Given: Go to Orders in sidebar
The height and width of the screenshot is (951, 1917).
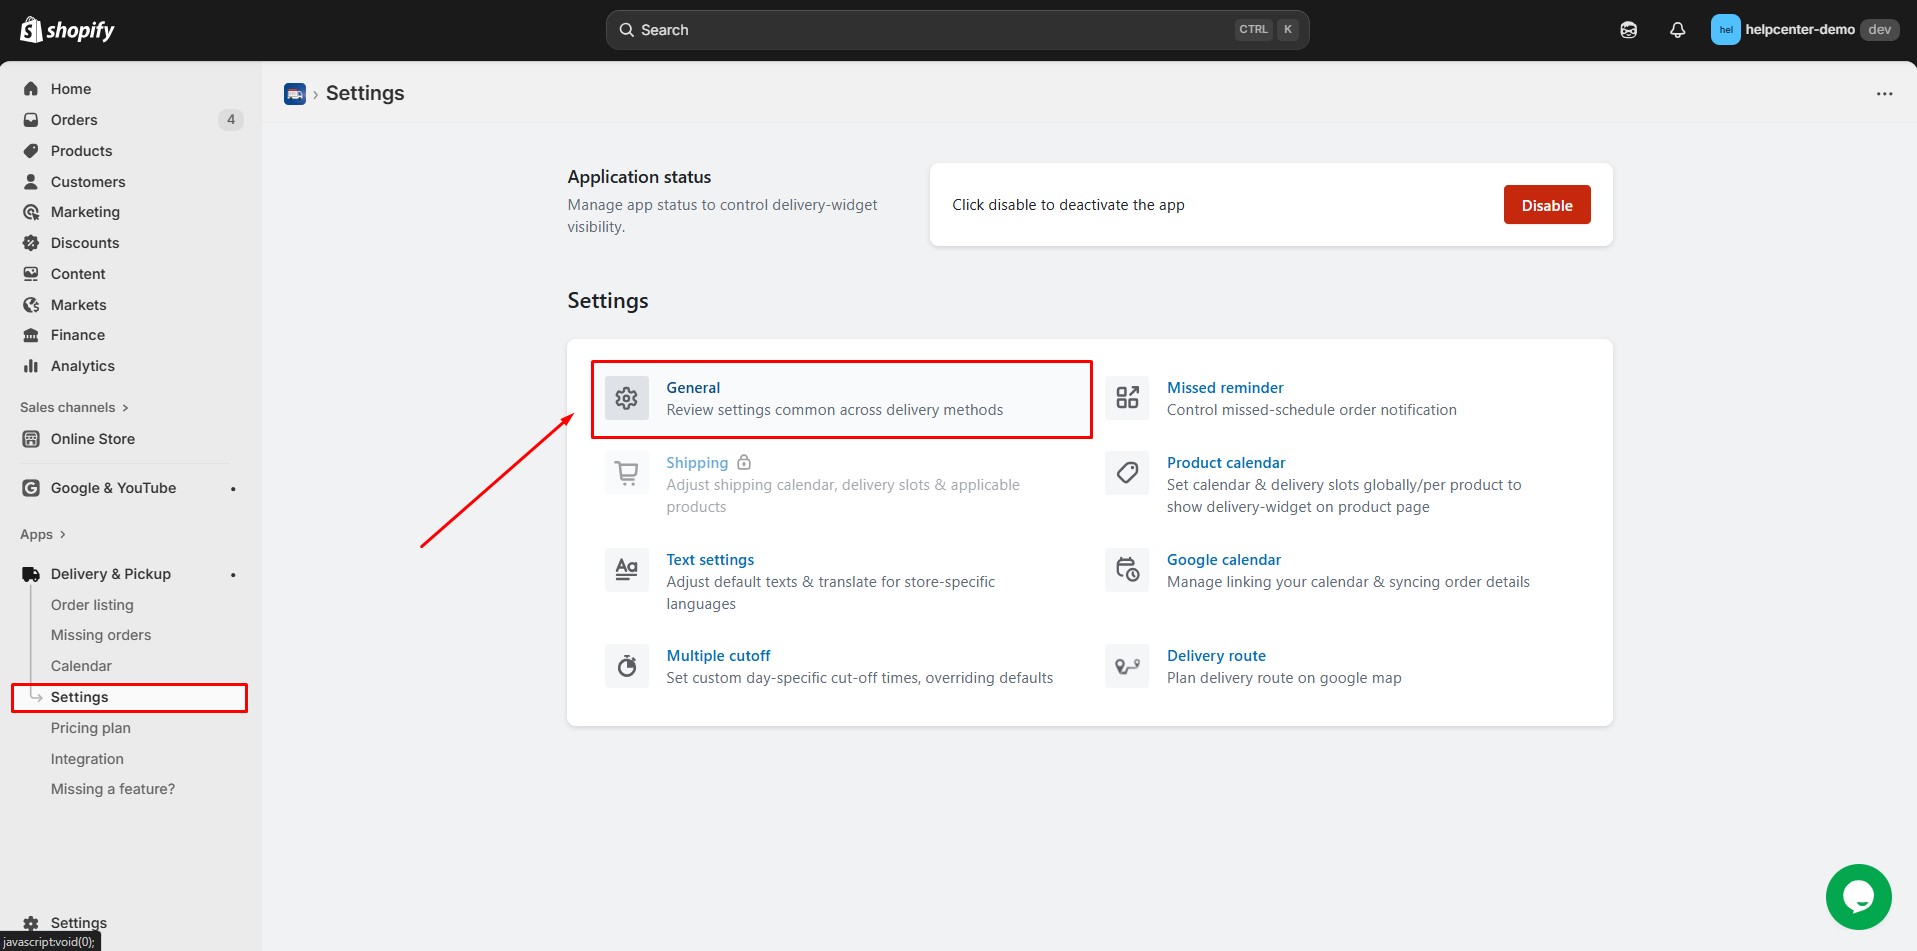Looking at the screenshot, I should pyautogui.click(x=74, y=120).
